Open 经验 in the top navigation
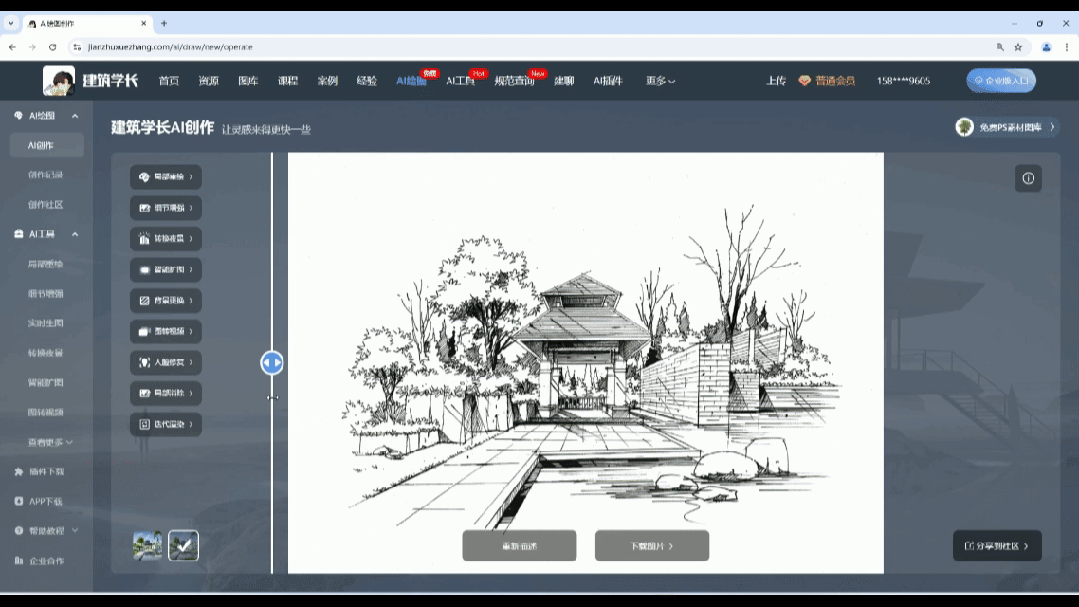 click(367, 81)
